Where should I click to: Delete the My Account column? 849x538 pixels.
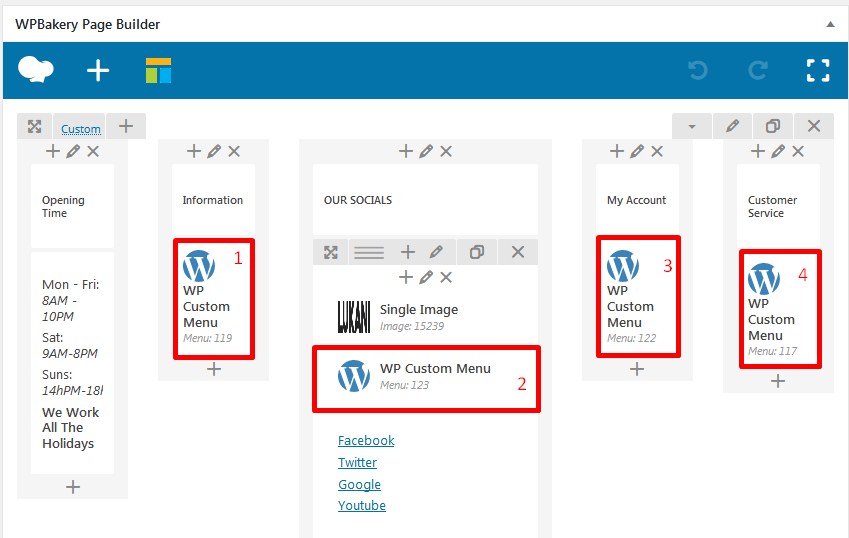657,152
